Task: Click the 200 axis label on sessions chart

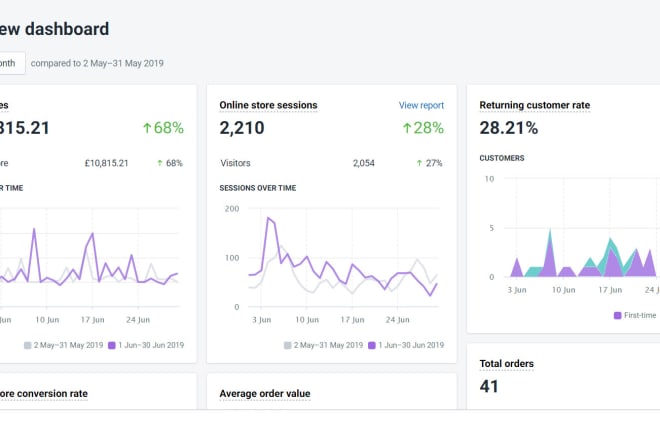Action: [x=232, y=208]
